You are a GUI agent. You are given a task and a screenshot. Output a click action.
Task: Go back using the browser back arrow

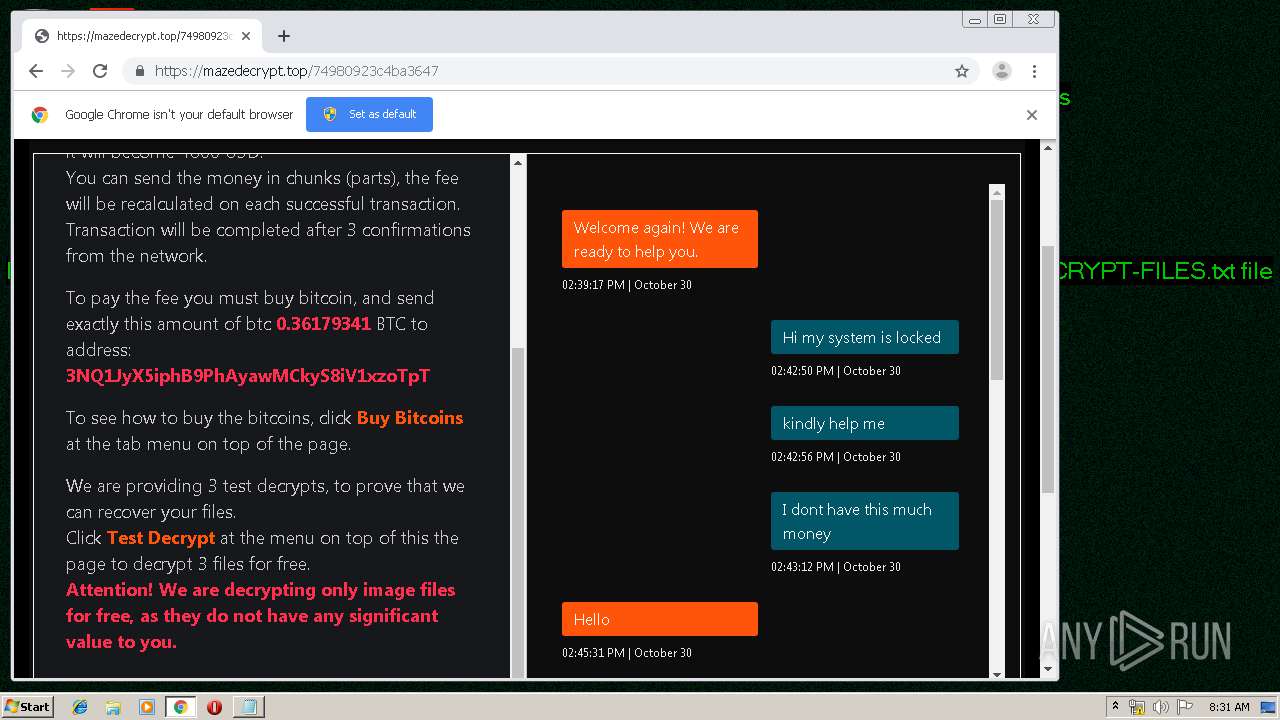point(36,71)
